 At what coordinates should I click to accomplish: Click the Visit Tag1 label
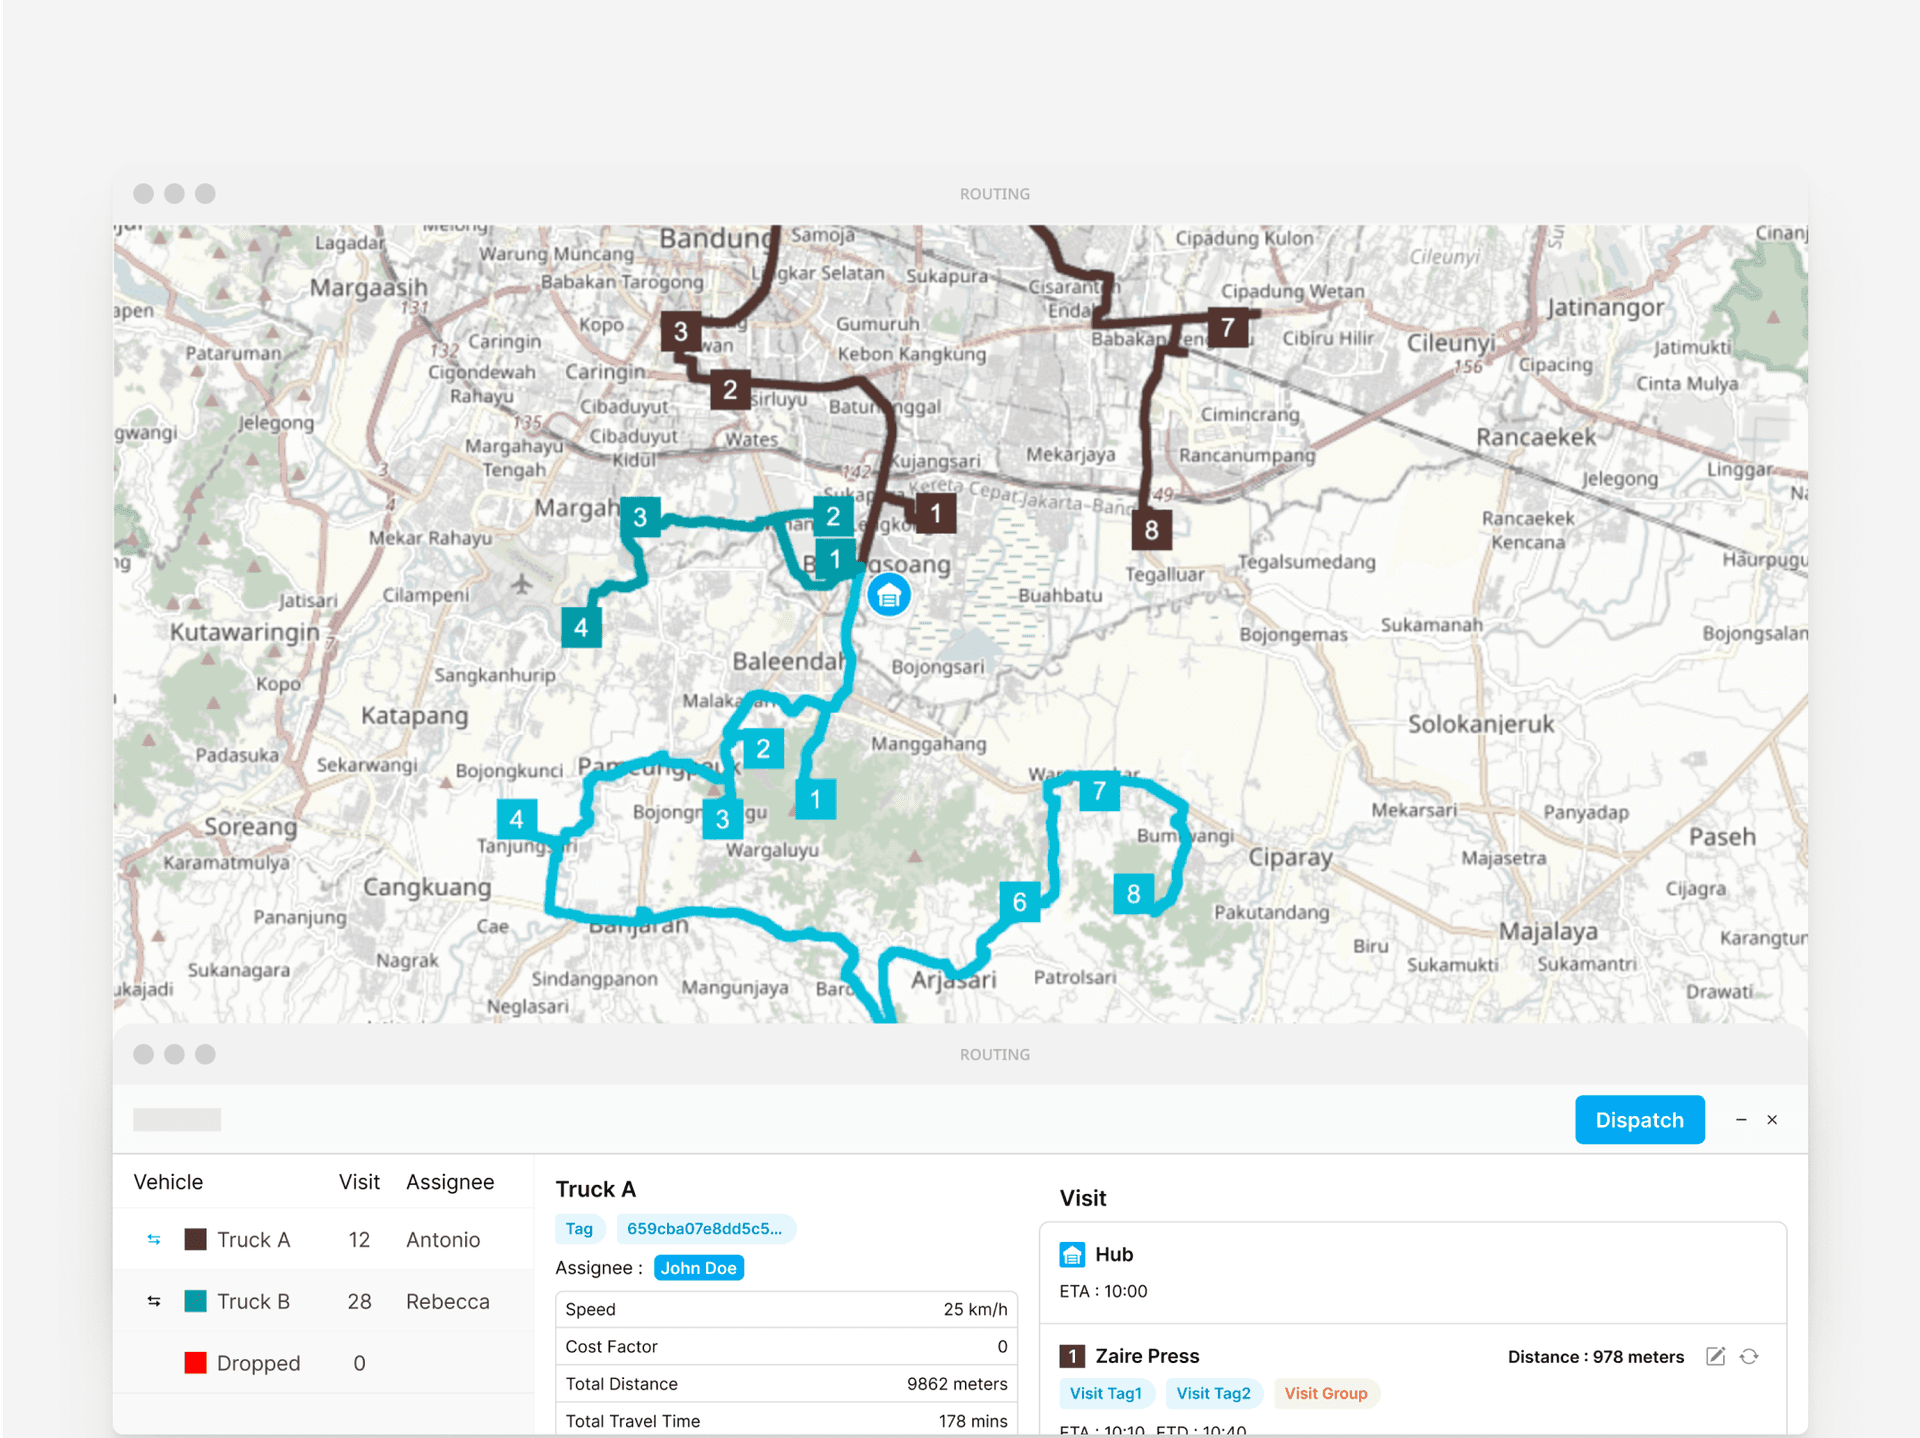tap(1105, 1393)
